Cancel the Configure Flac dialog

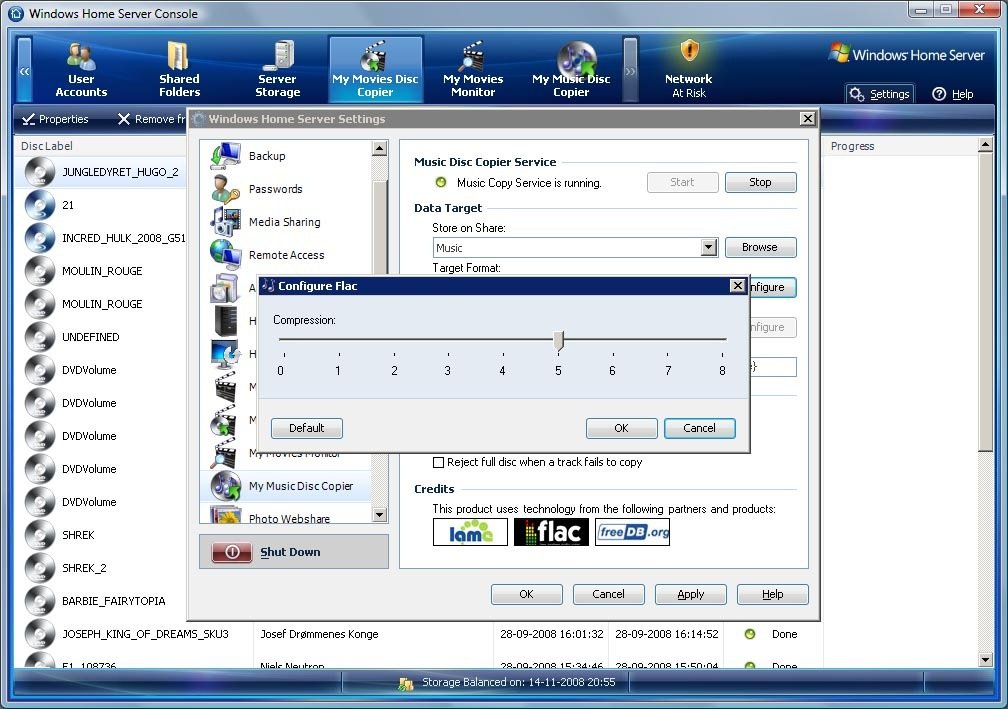[x=699, y=428]
